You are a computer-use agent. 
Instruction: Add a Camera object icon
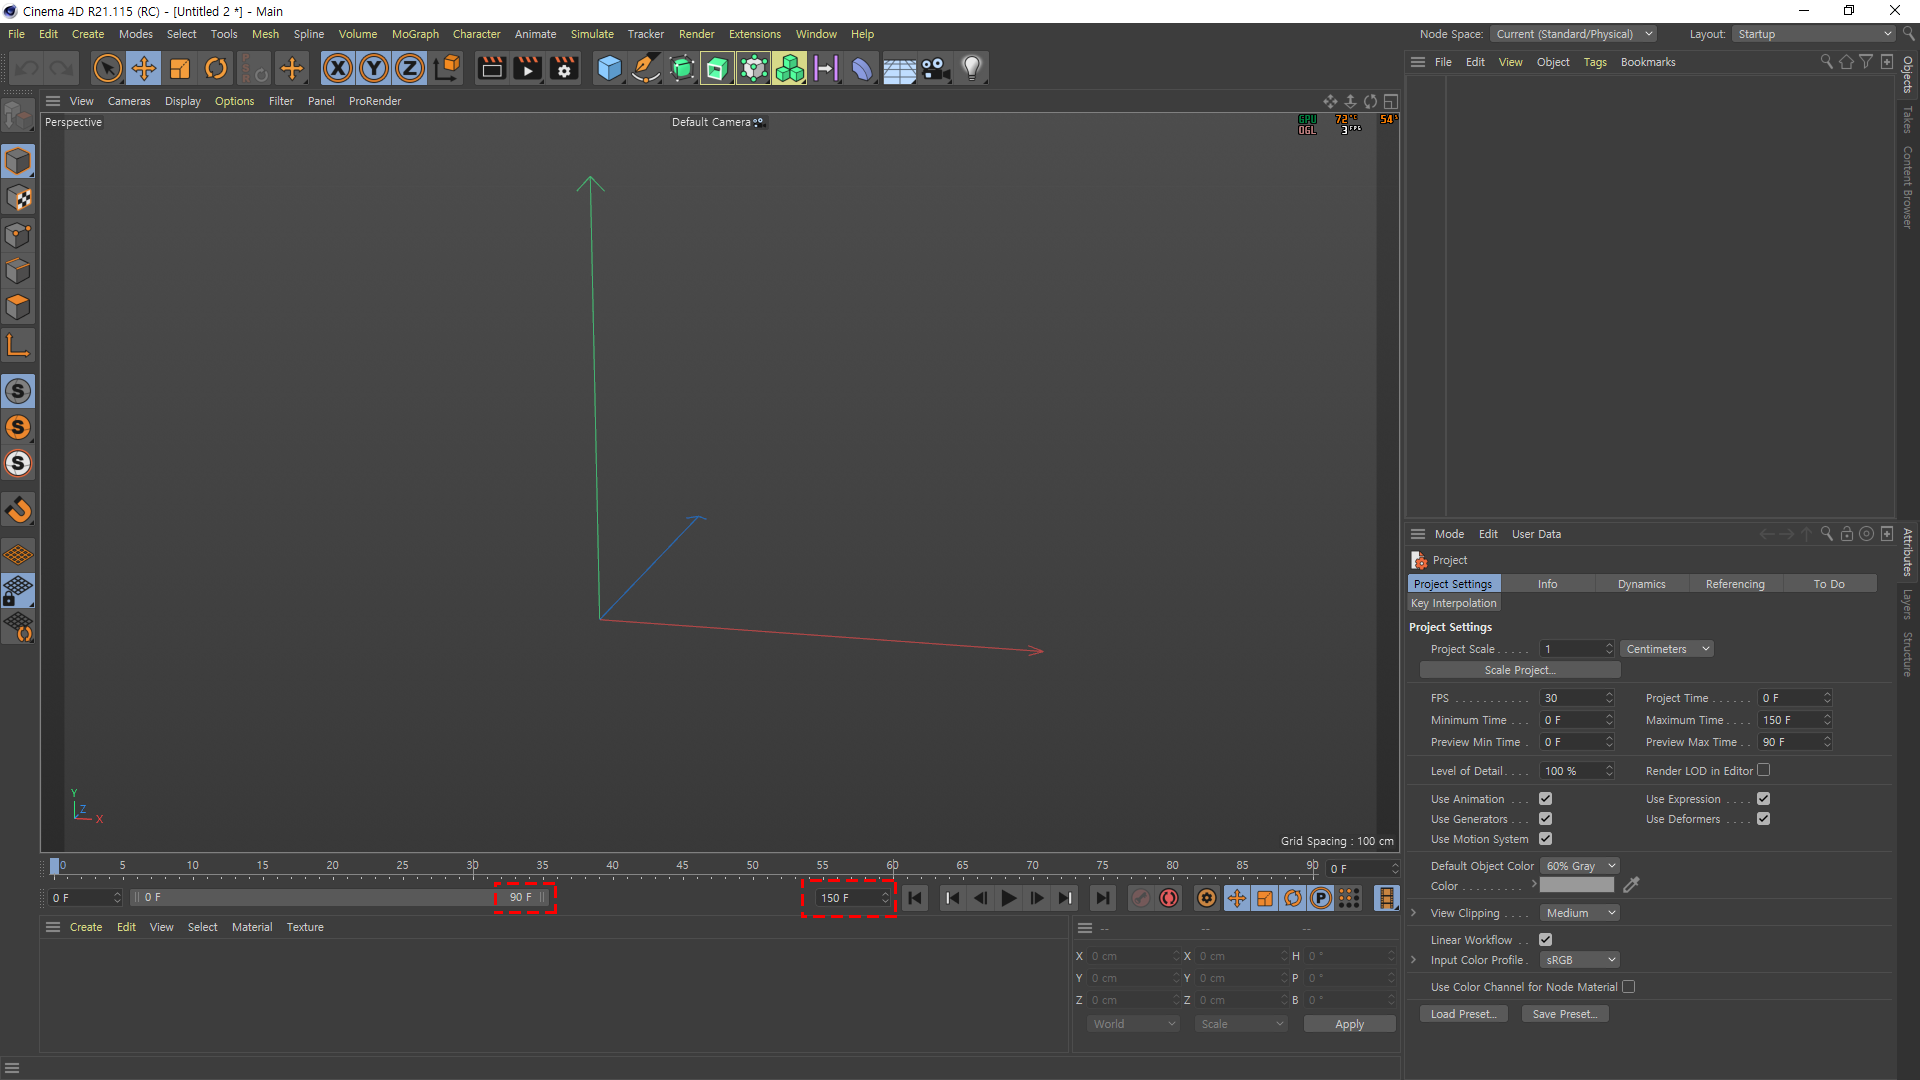tap(935, 68)
